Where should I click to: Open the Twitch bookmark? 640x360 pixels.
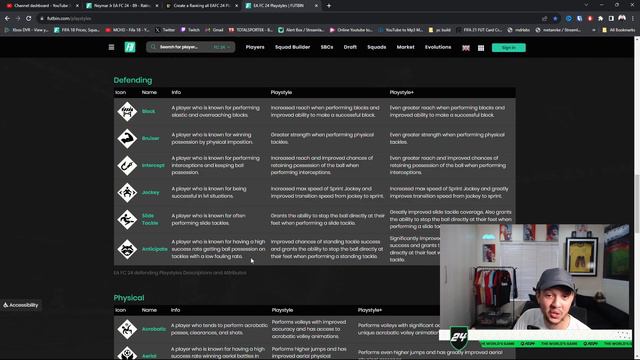click(x=190, y=30)
